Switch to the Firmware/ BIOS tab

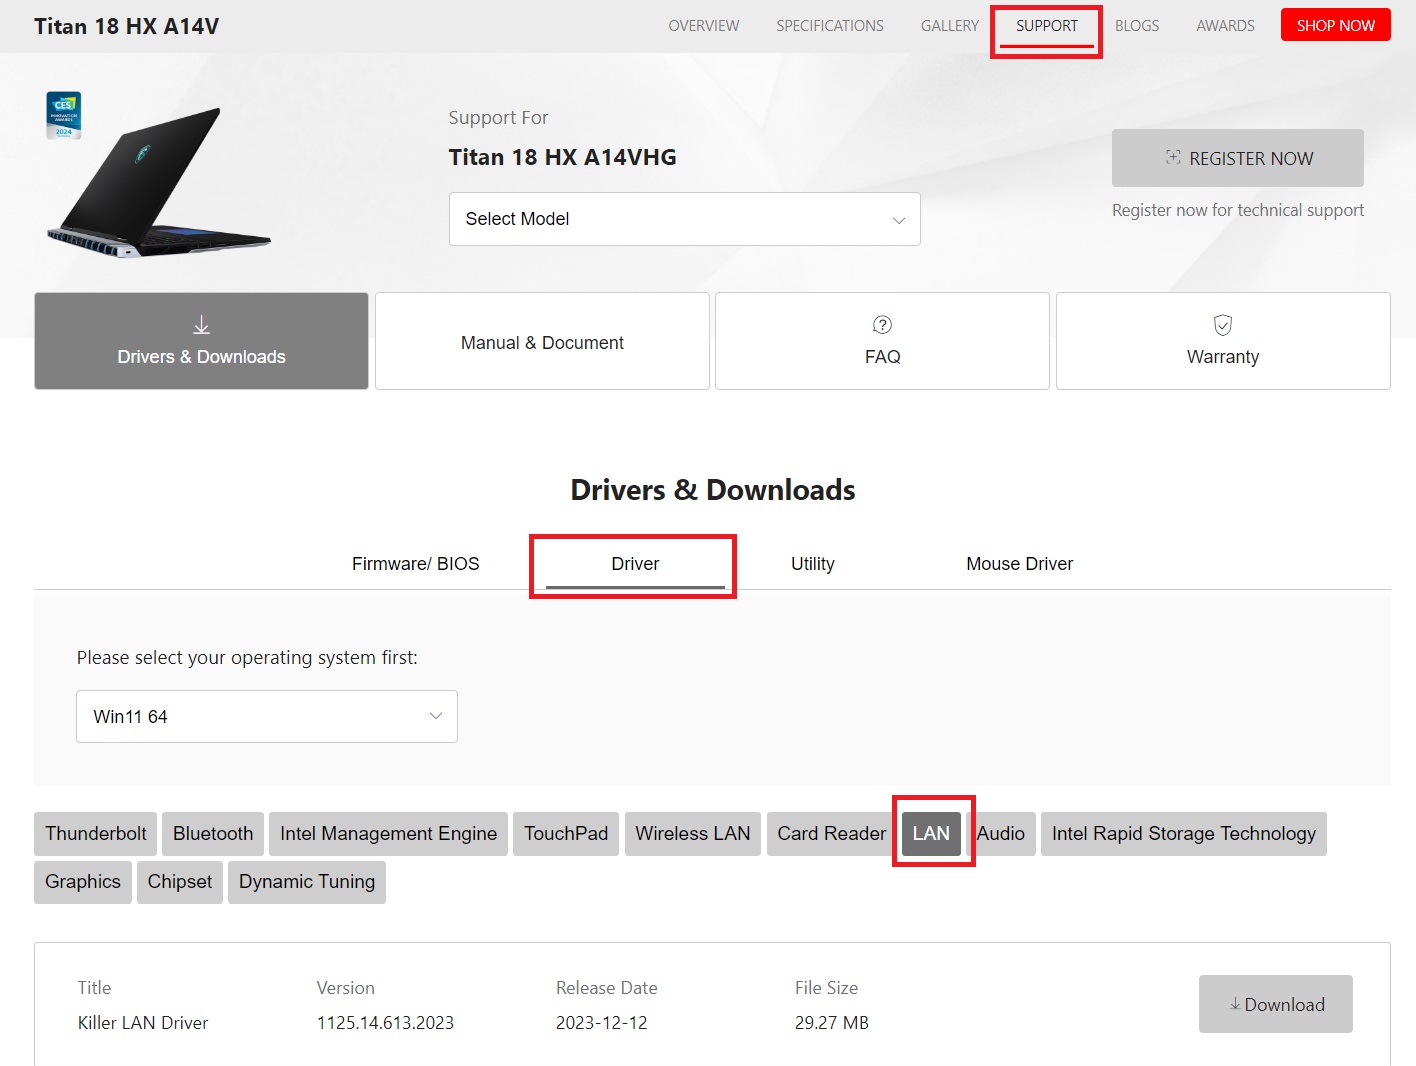(x=415, y=564)
